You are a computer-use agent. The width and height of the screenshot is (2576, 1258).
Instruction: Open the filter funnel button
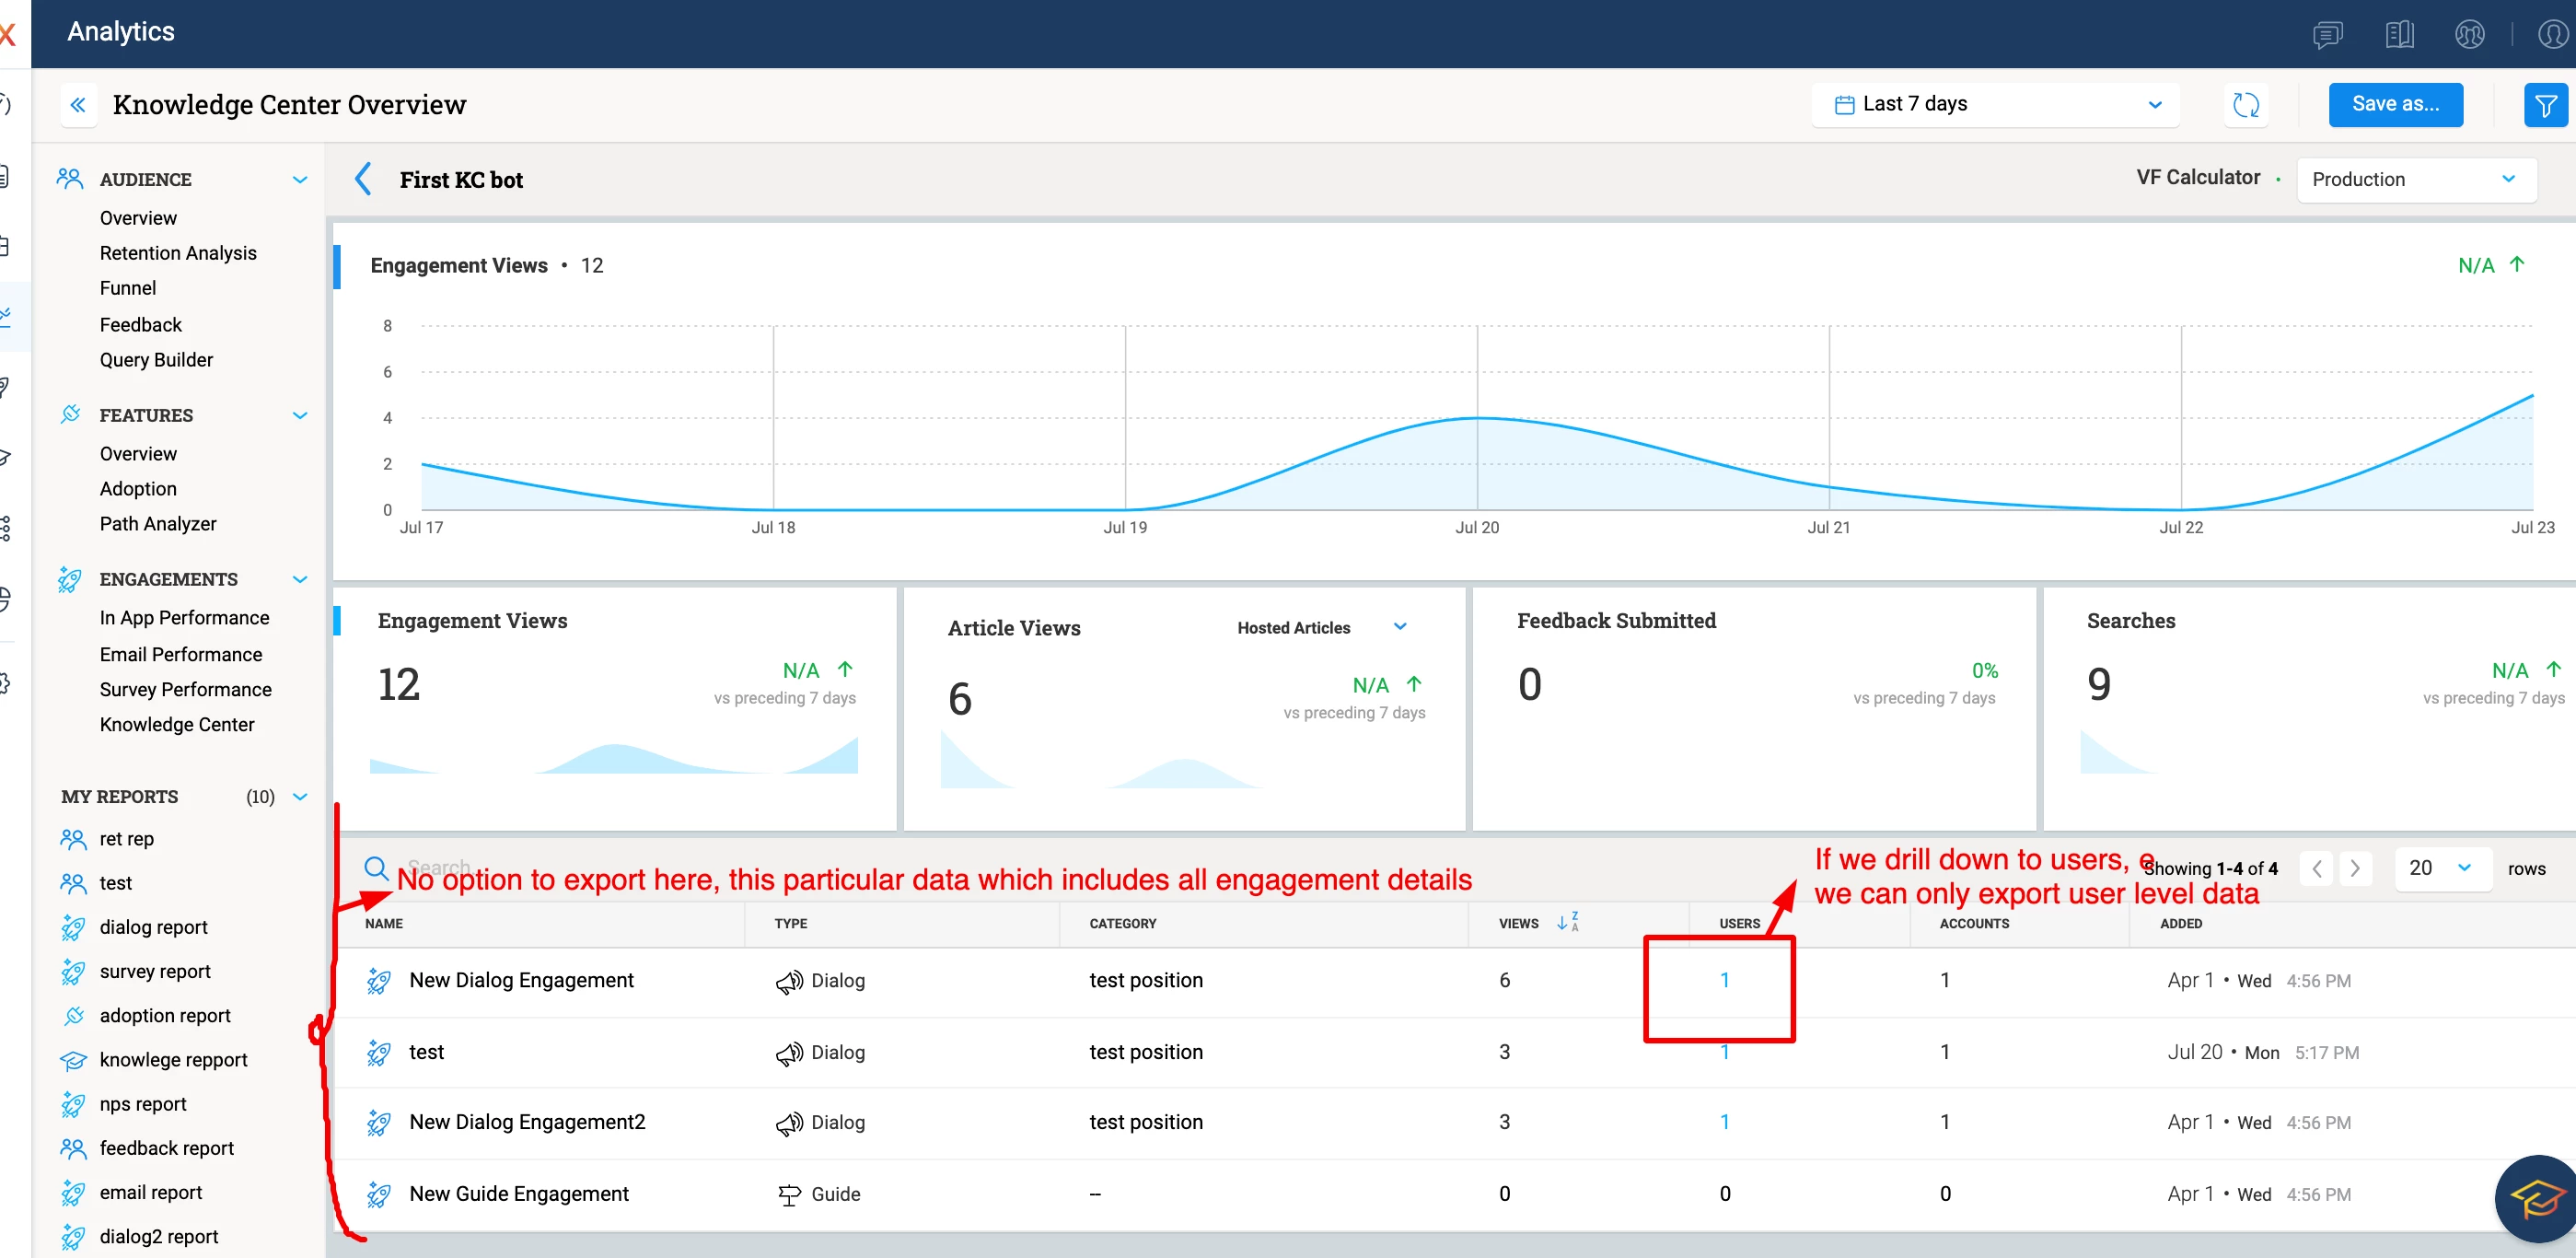coord(2545,104)
